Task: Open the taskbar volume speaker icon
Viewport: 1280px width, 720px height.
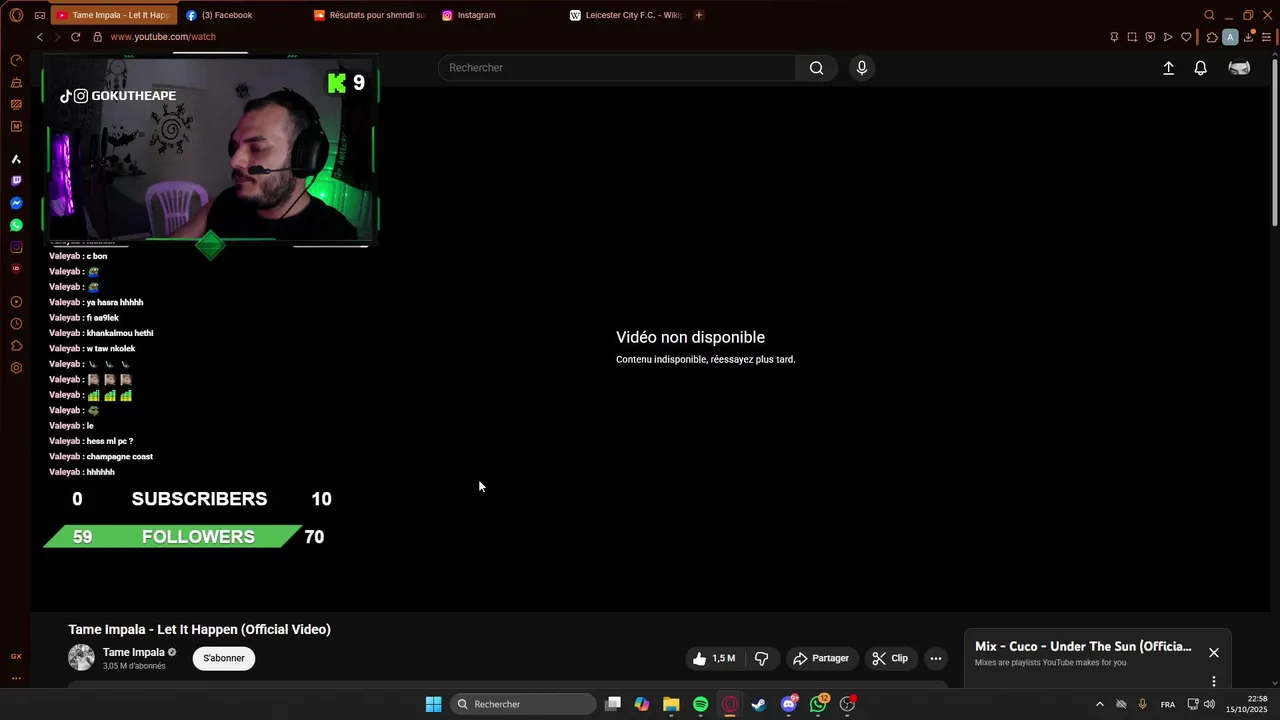Action: coord(1210,704)
